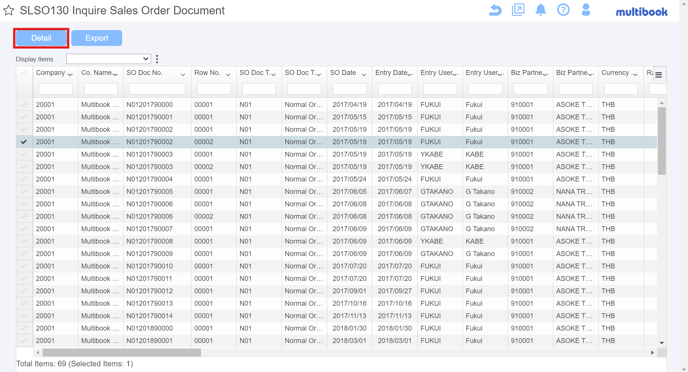Click the SO Date filter field

coord(349,89)
